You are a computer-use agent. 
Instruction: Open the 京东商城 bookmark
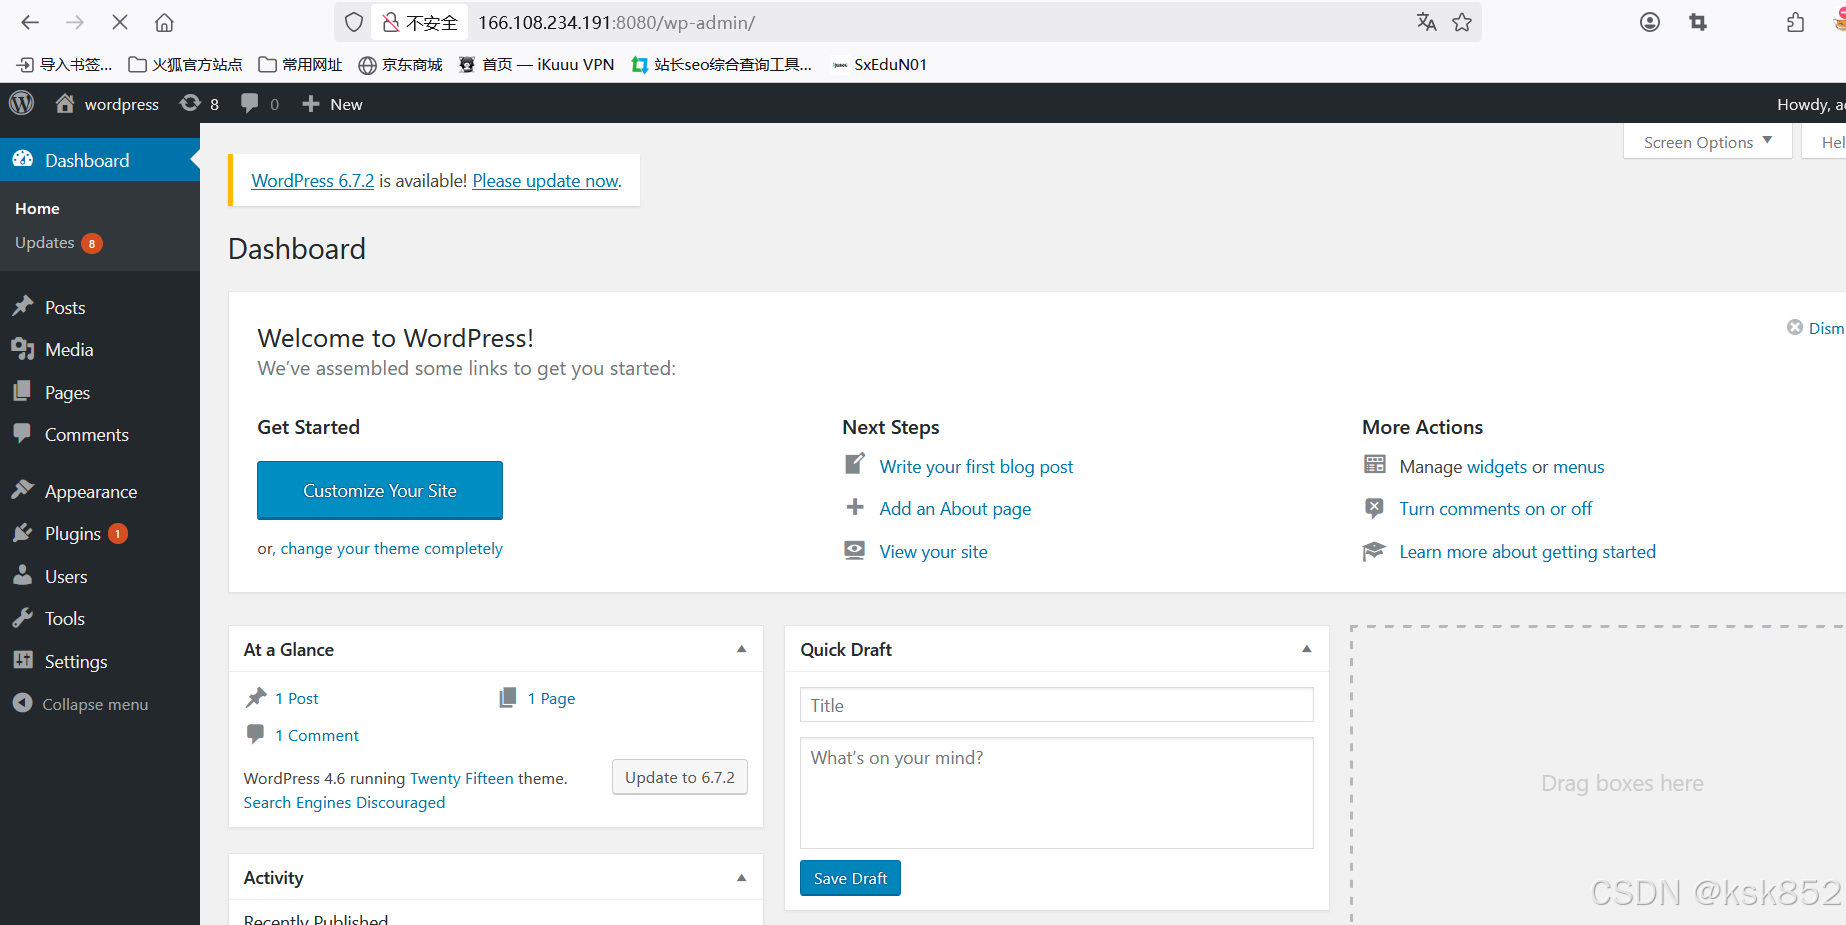[401, 64]
